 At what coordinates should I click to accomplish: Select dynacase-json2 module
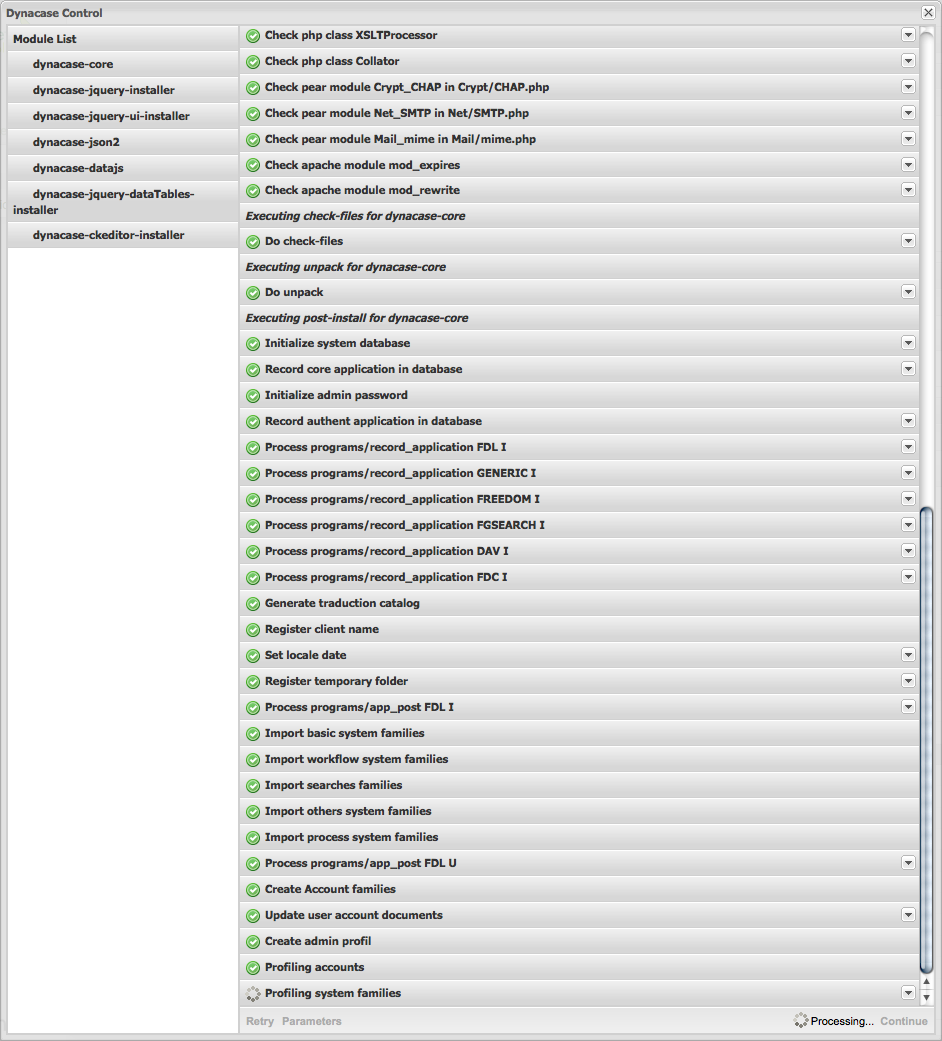tap(123, 141)
